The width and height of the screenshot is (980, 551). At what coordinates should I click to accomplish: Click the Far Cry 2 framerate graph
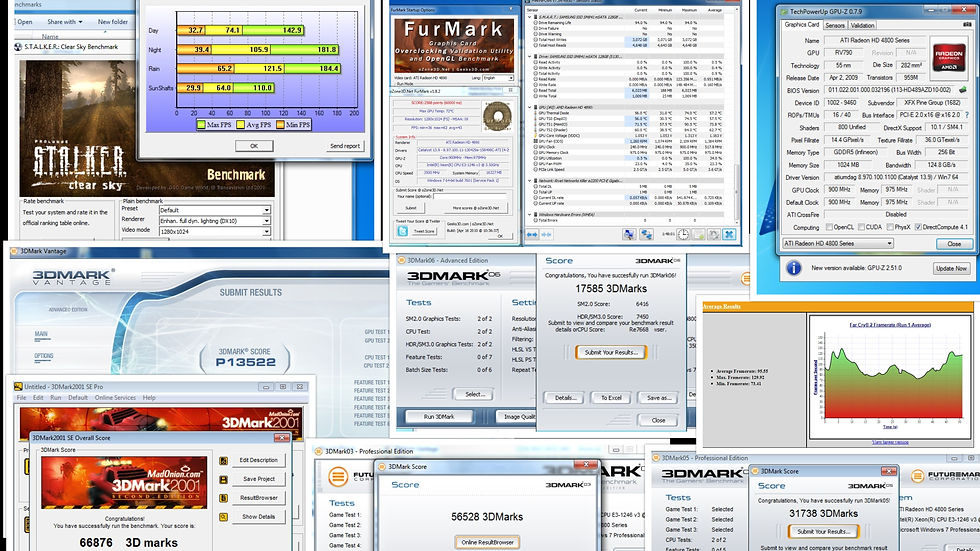tap(890, 378)
